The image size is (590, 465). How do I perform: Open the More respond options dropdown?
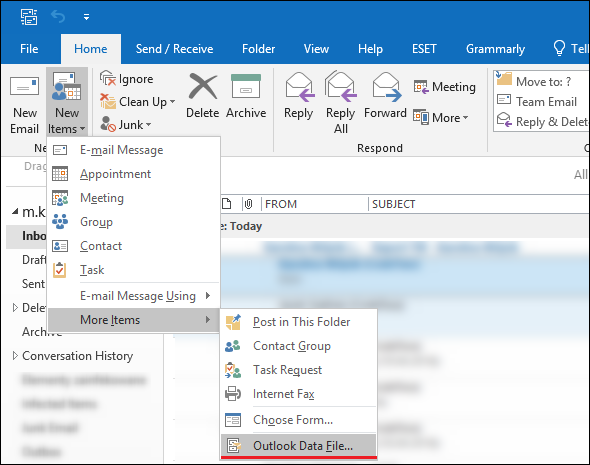[x=441, y=118]
